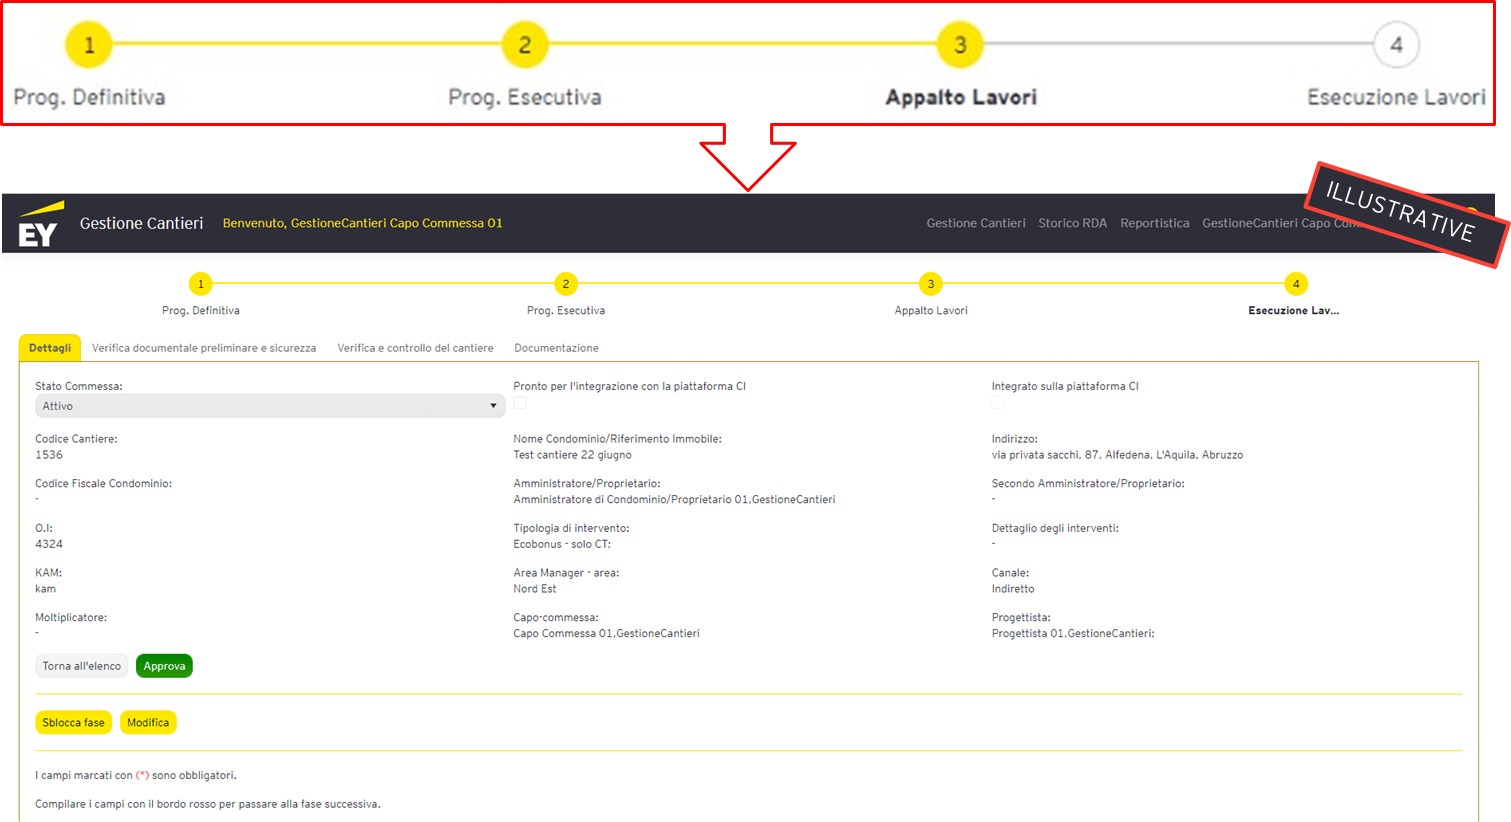The image size is (1511, 822).
Task: Click Torna all'elenco button
Action: coord(82,666)
